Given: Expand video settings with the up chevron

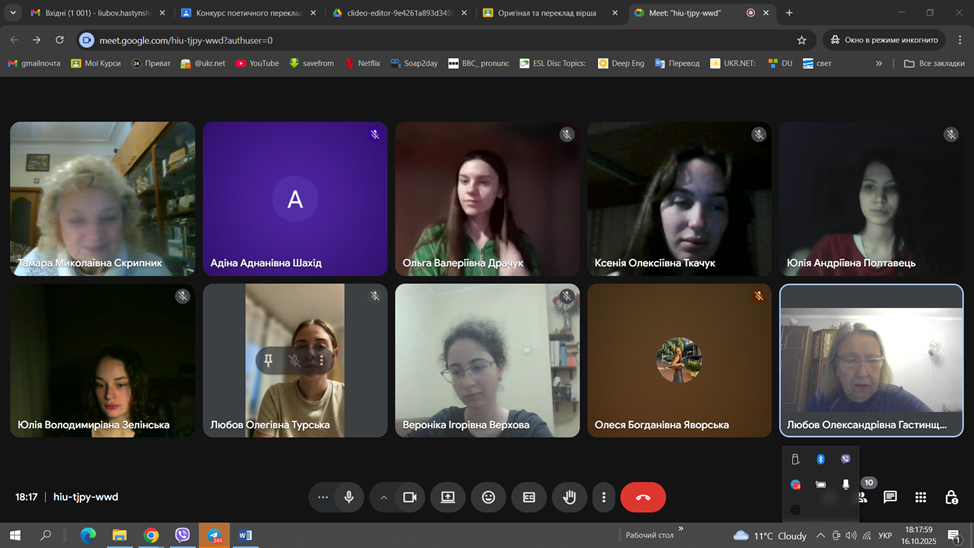Looking at the screenshot, I should (383, 497).
